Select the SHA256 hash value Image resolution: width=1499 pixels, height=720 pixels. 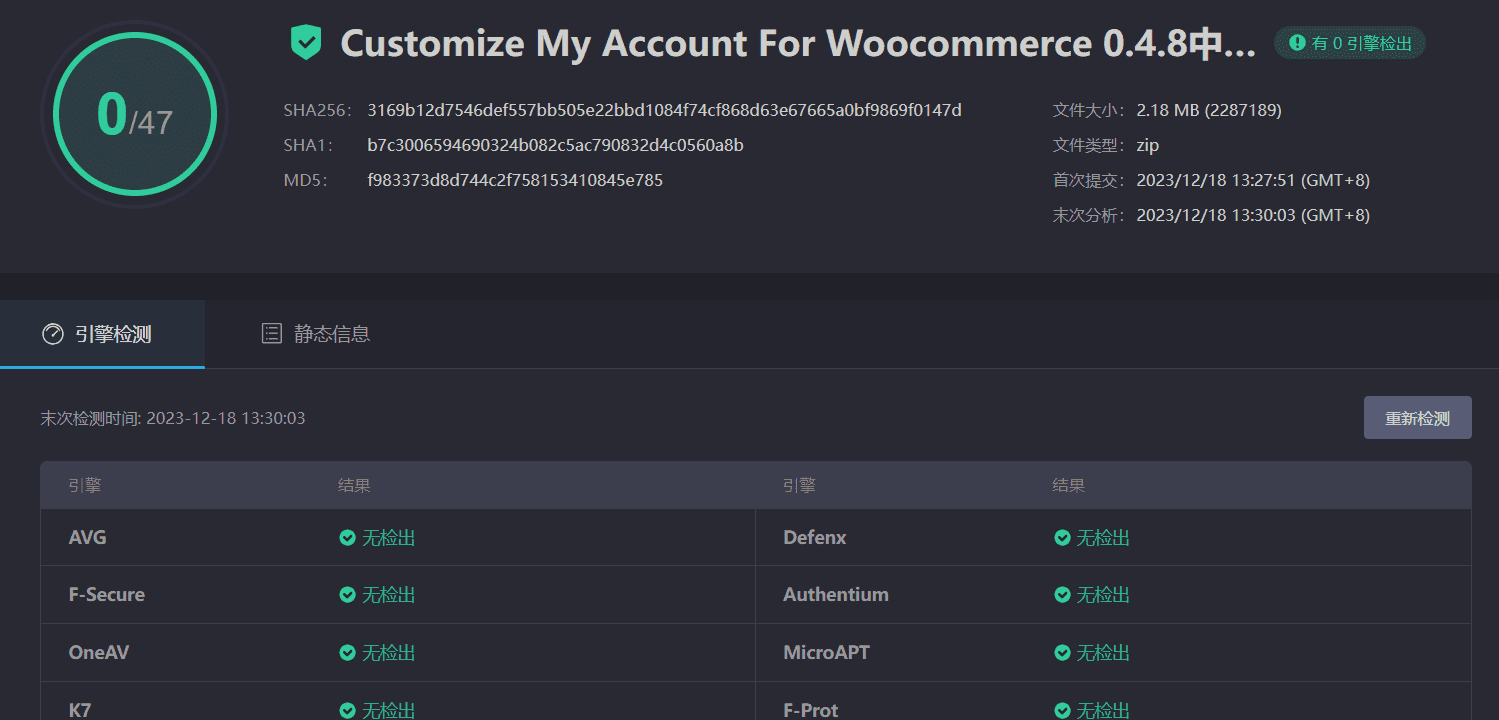pyautogui.click(x=664, y=110)
